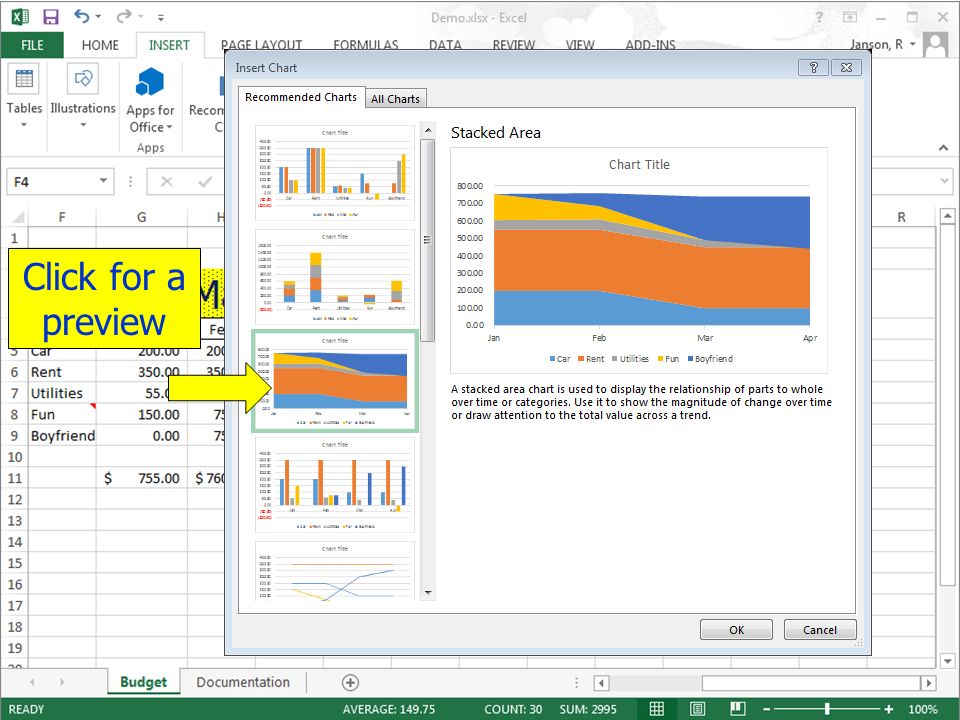Select the line chart thumbnail
960x720 pixels.
pos(335,571)
